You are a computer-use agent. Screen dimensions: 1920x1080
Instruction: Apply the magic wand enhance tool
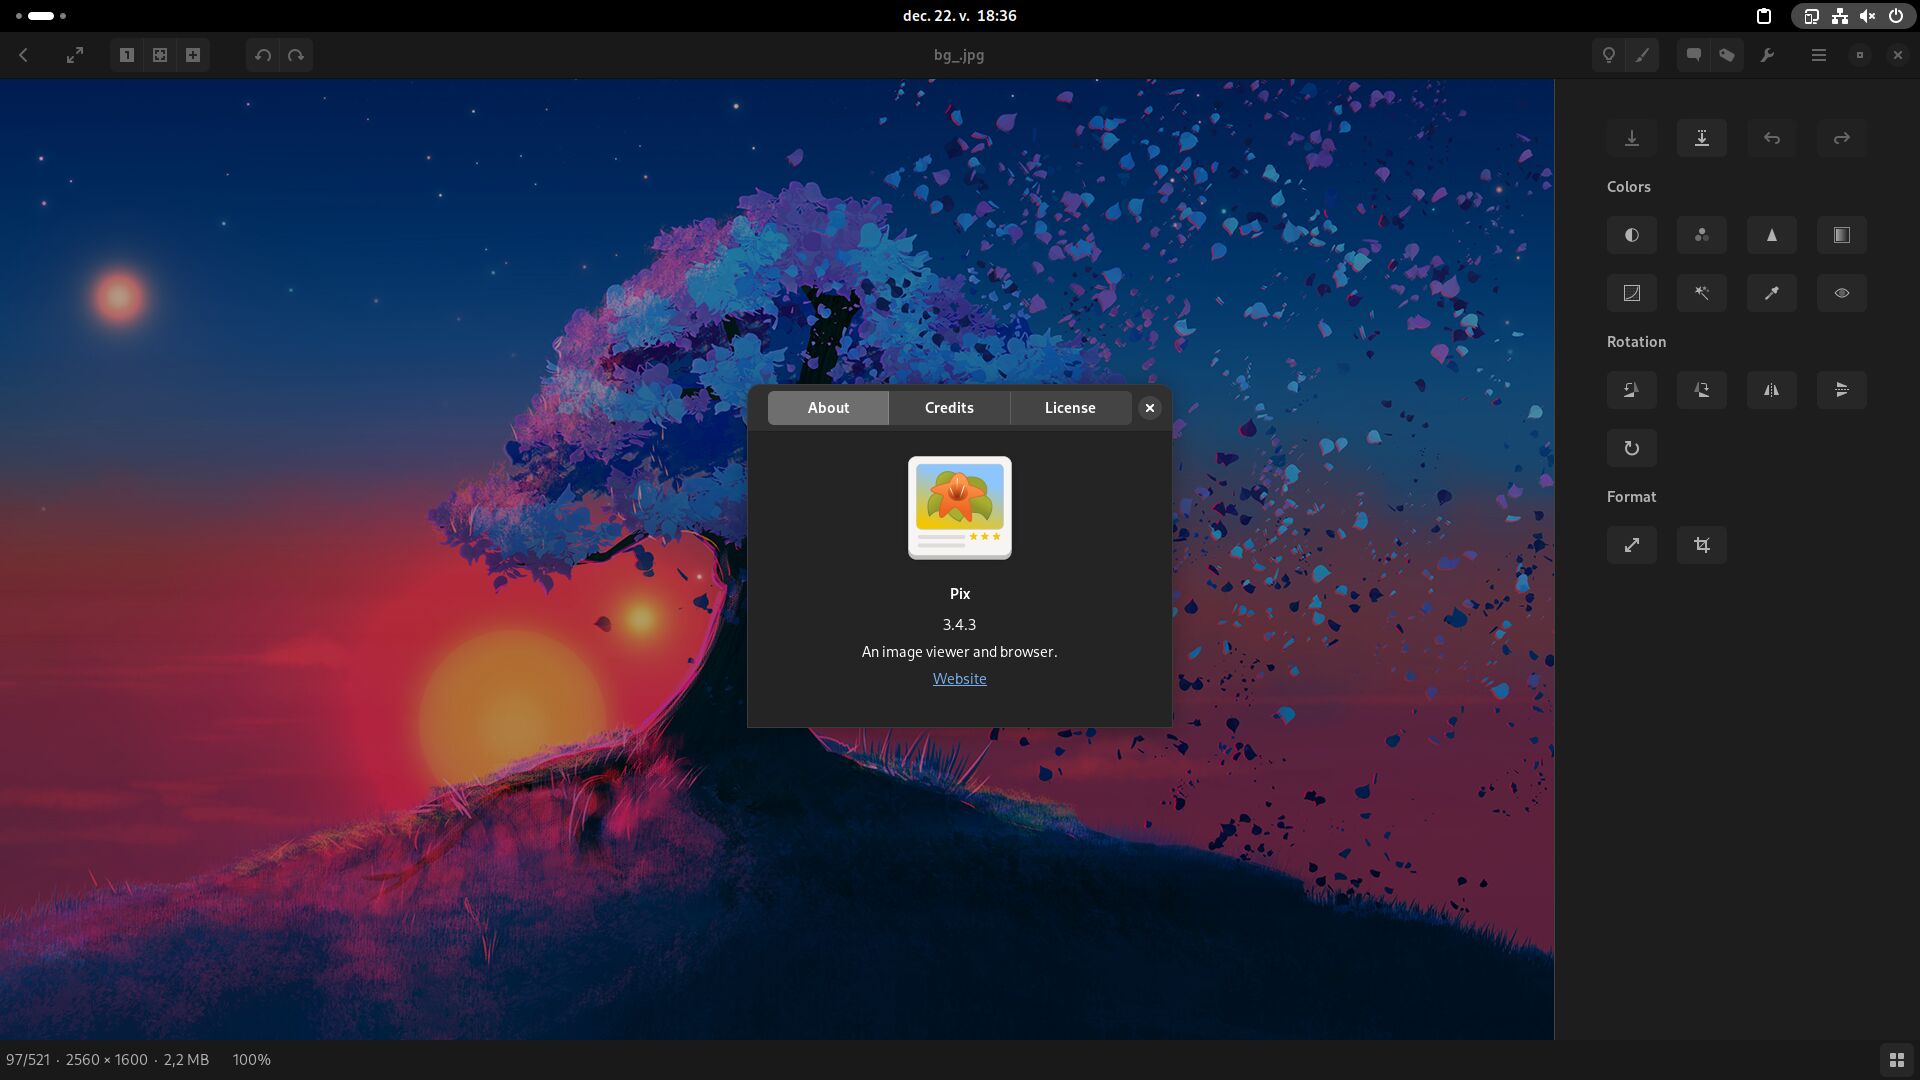1702,293
